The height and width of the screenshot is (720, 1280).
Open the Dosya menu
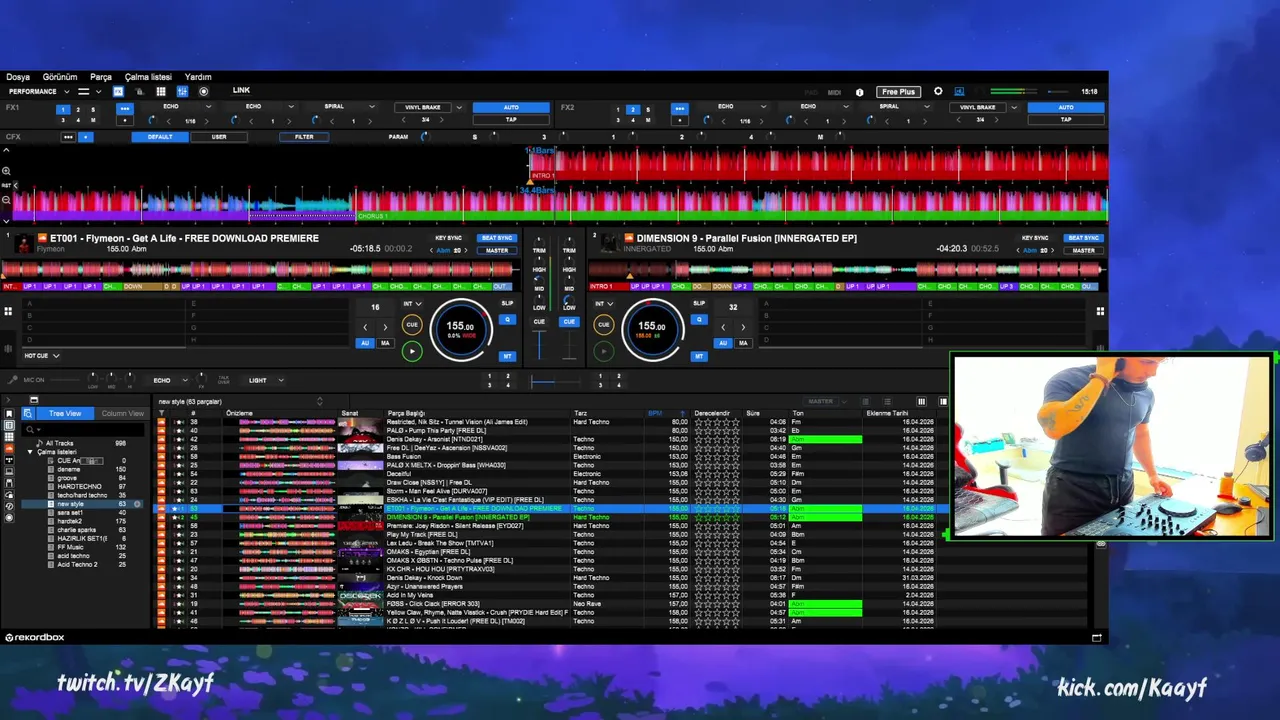coord(18,77)
